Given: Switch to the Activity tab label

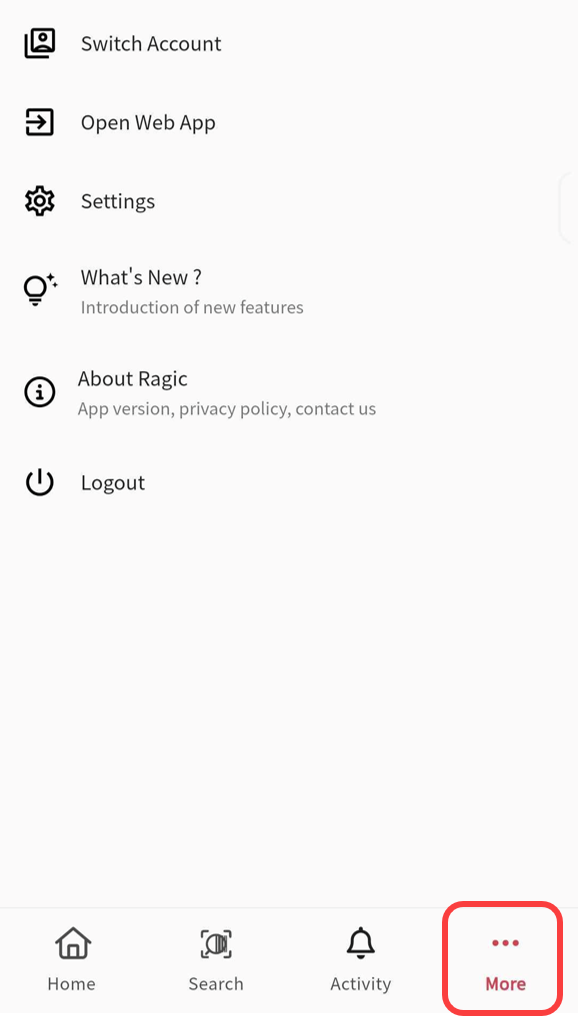Looking at the screenshot, I should click(x=360, y=984).
